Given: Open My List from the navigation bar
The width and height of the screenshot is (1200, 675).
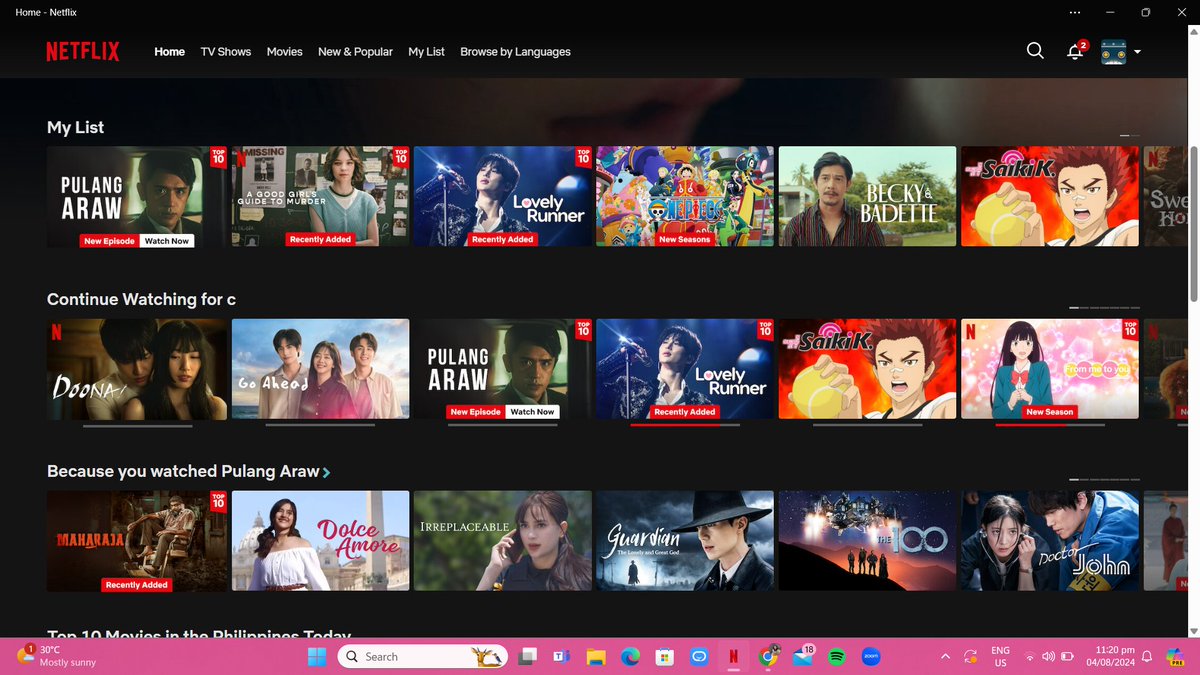Looking at the screenshot, I should point(427,52).
